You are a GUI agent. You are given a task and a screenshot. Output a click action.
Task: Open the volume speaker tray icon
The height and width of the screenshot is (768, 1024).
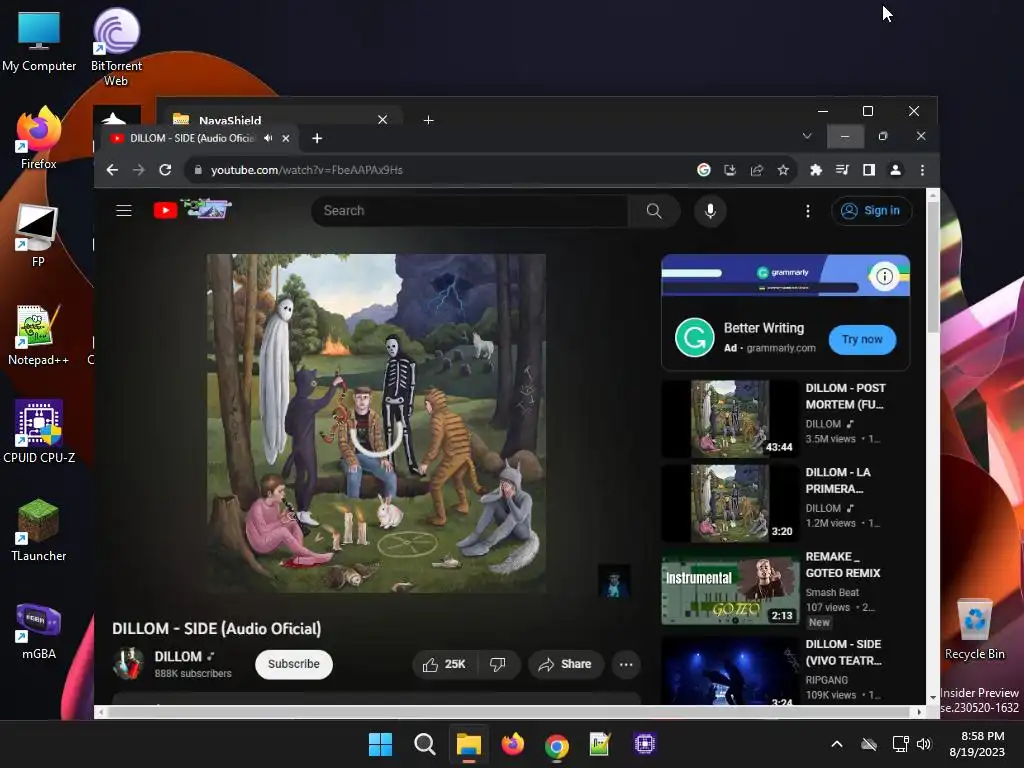click(923, 744)
